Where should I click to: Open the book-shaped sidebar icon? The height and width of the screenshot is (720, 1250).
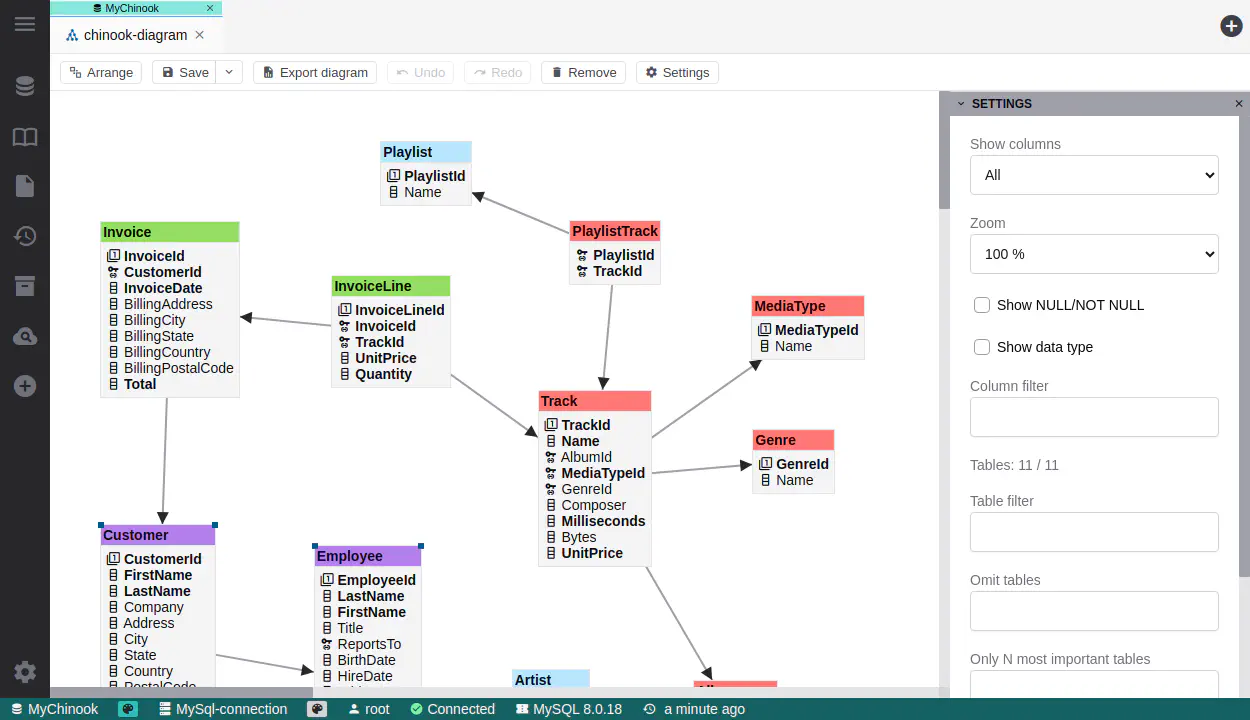tap(25, 137)
